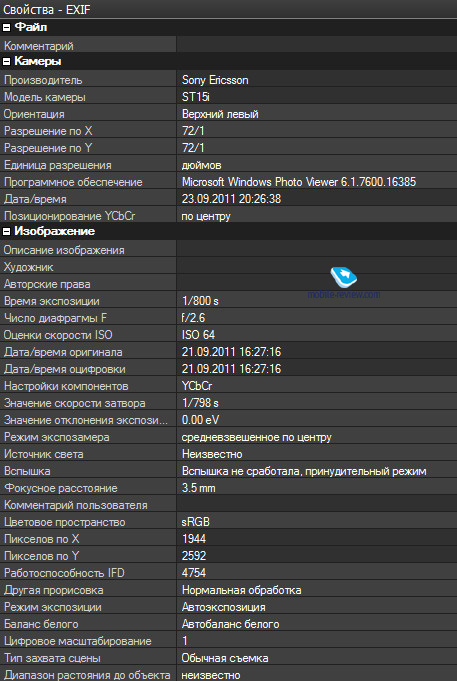Select the Вспышка property row

[228, 471]
